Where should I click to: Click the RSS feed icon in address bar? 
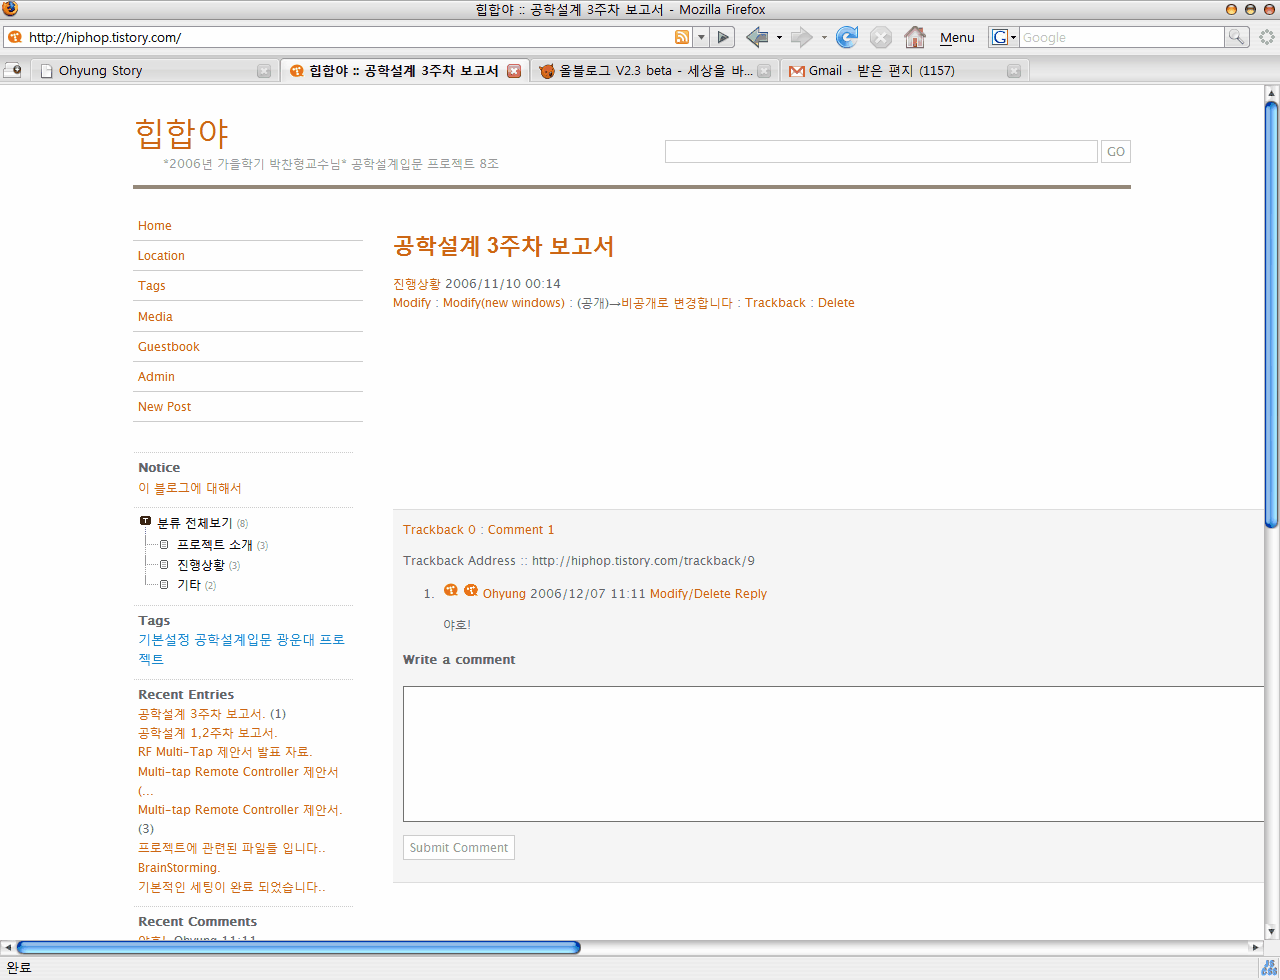(x=682, y=37)
